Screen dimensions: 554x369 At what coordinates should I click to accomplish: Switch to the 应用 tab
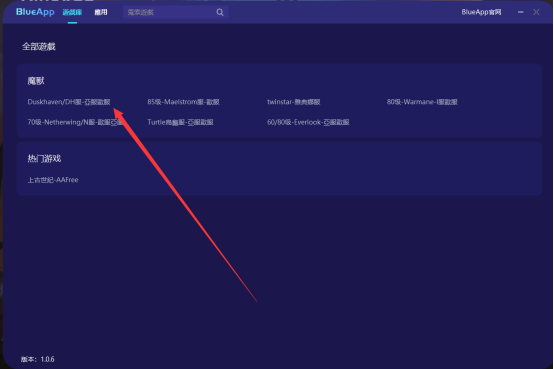(101, 12)
